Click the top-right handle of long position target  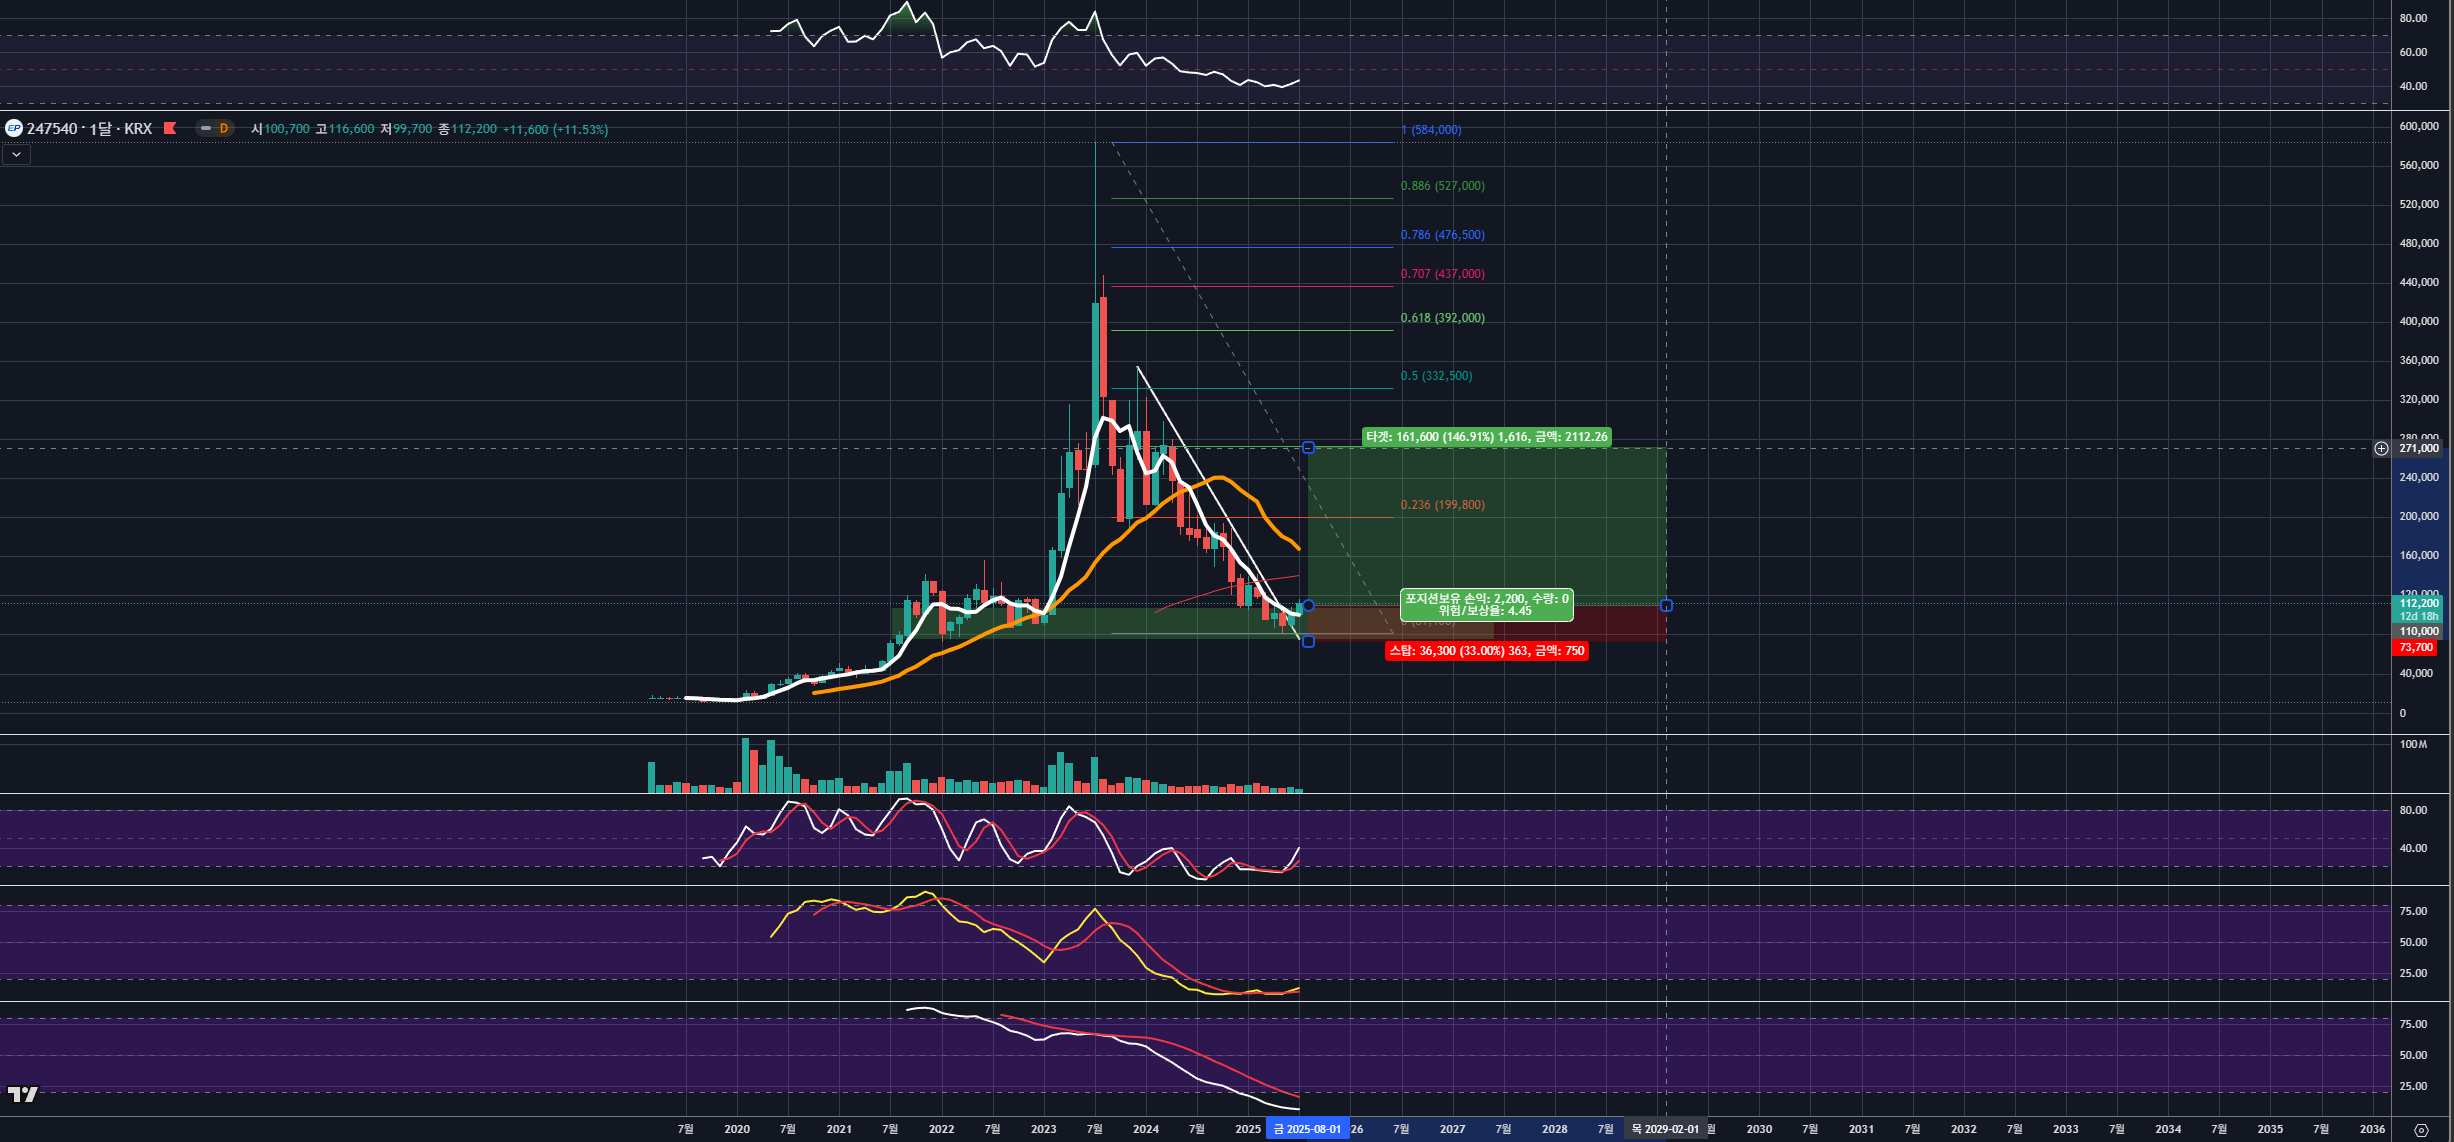1308,447
